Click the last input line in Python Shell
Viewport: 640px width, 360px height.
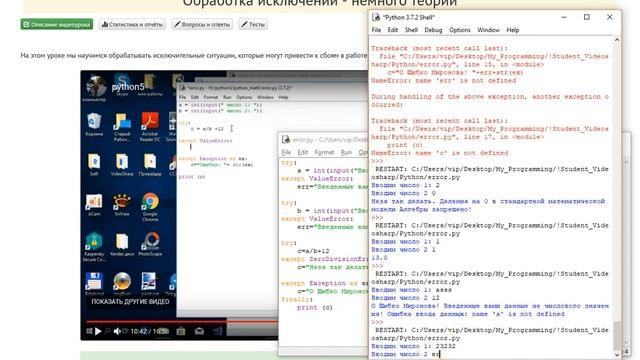[x=406, y=354]
